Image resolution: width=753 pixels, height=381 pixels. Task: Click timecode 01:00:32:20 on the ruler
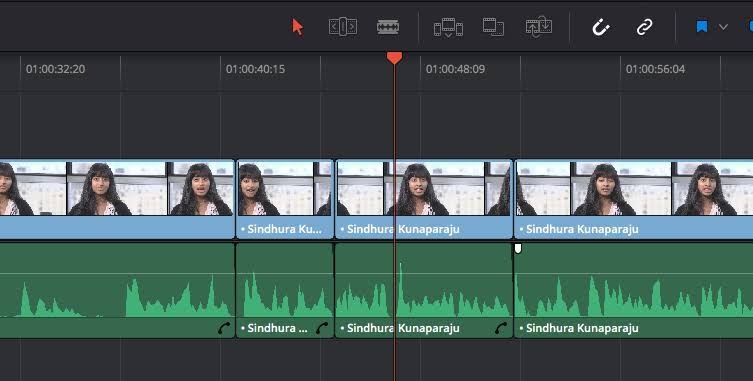pos(56,69)
